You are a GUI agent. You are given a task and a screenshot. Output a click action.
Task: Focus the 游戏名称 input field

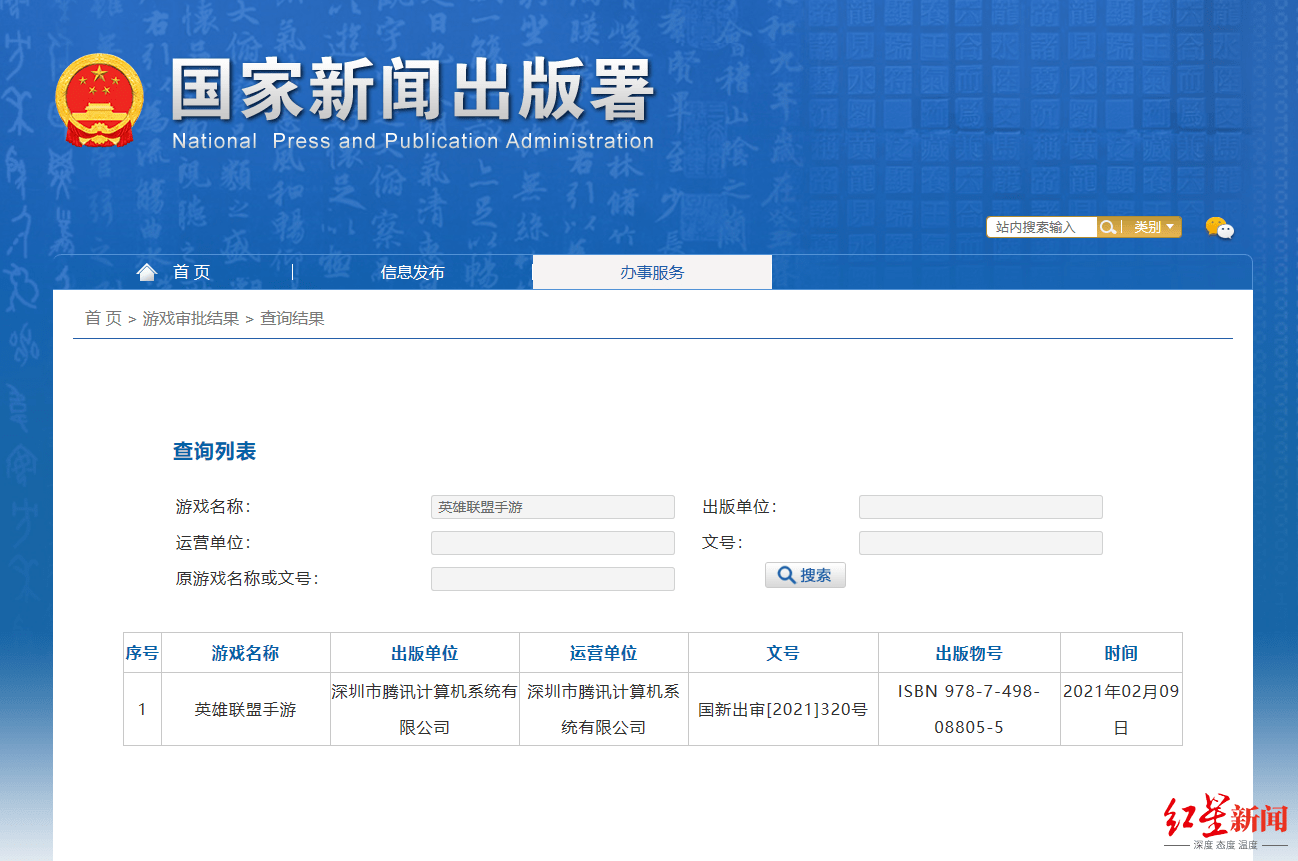[553, 507]
